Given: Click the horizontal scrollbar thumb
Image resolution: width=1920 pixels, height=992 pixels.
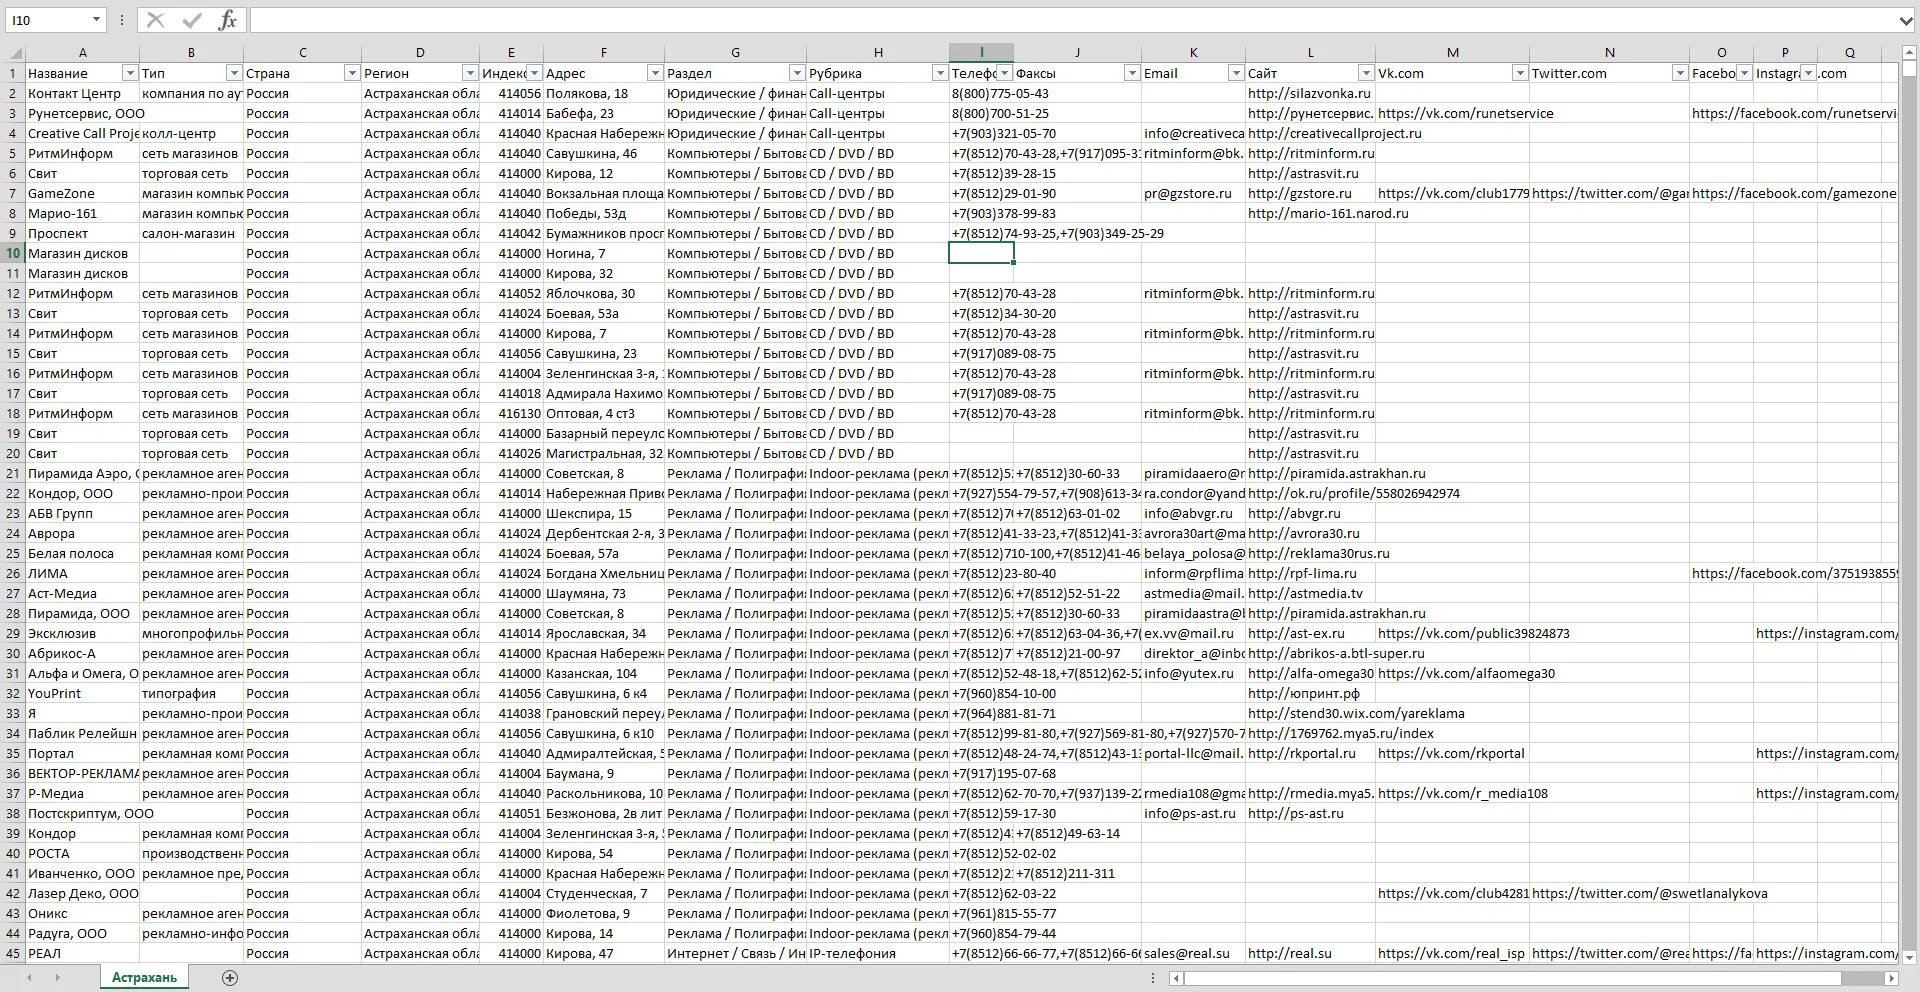Looking at the screenshot, I should click(1512, 978).
